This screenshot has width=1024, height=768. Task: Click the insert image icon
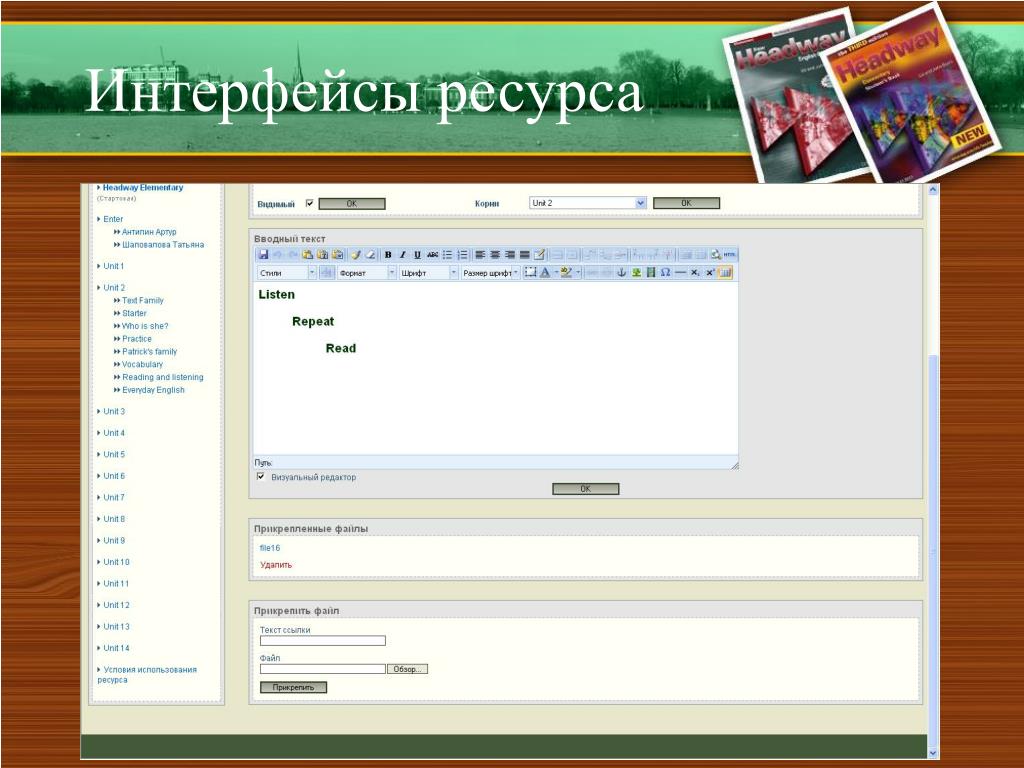coord(636,272)
